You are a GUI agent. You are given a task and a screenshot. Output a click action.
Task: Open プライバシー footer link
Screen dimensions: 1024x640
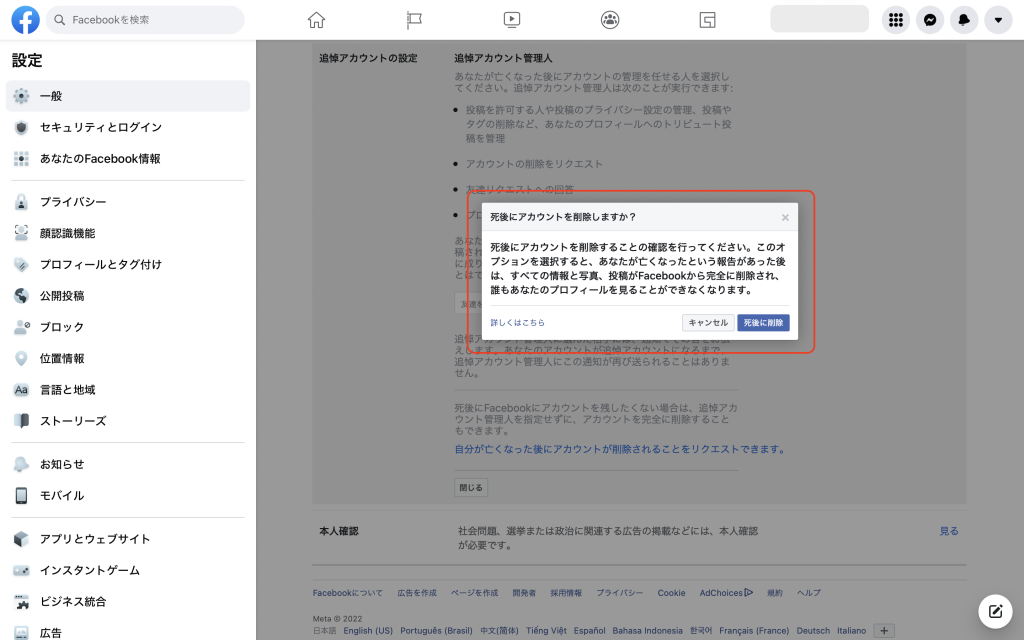tap(620, 593)
